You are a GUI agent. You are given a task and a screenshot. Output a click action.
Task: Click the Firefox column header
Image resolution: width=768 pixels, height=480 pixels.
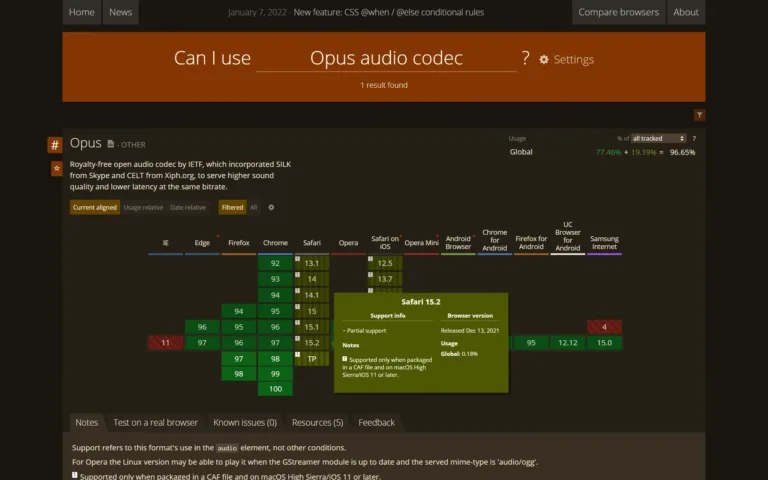pyautogui.click(x=239, y=243)
